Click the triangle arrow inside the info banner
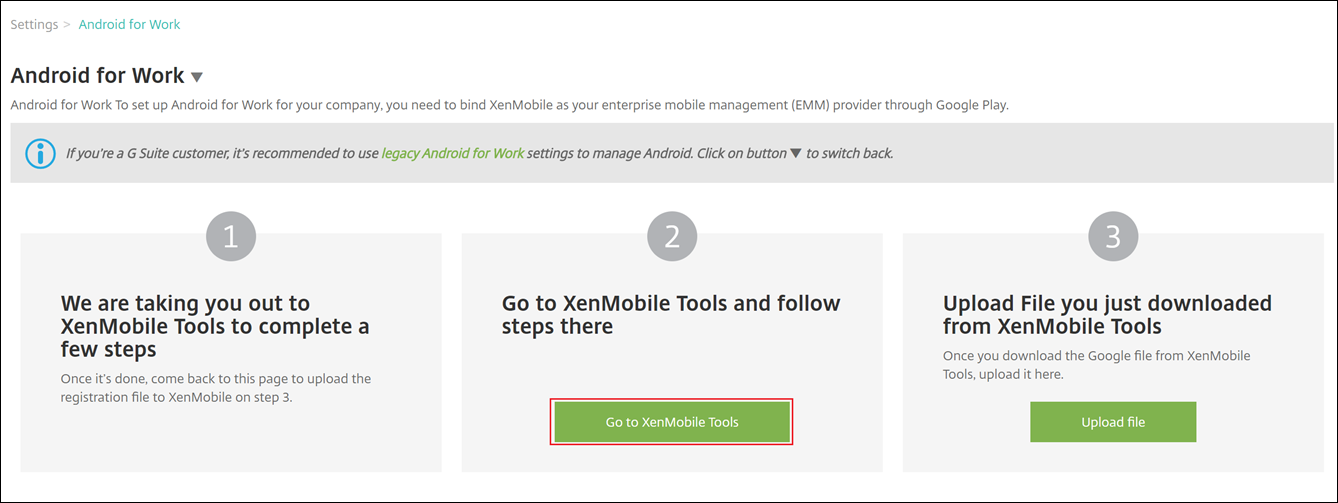 click(x=796, y=154)
